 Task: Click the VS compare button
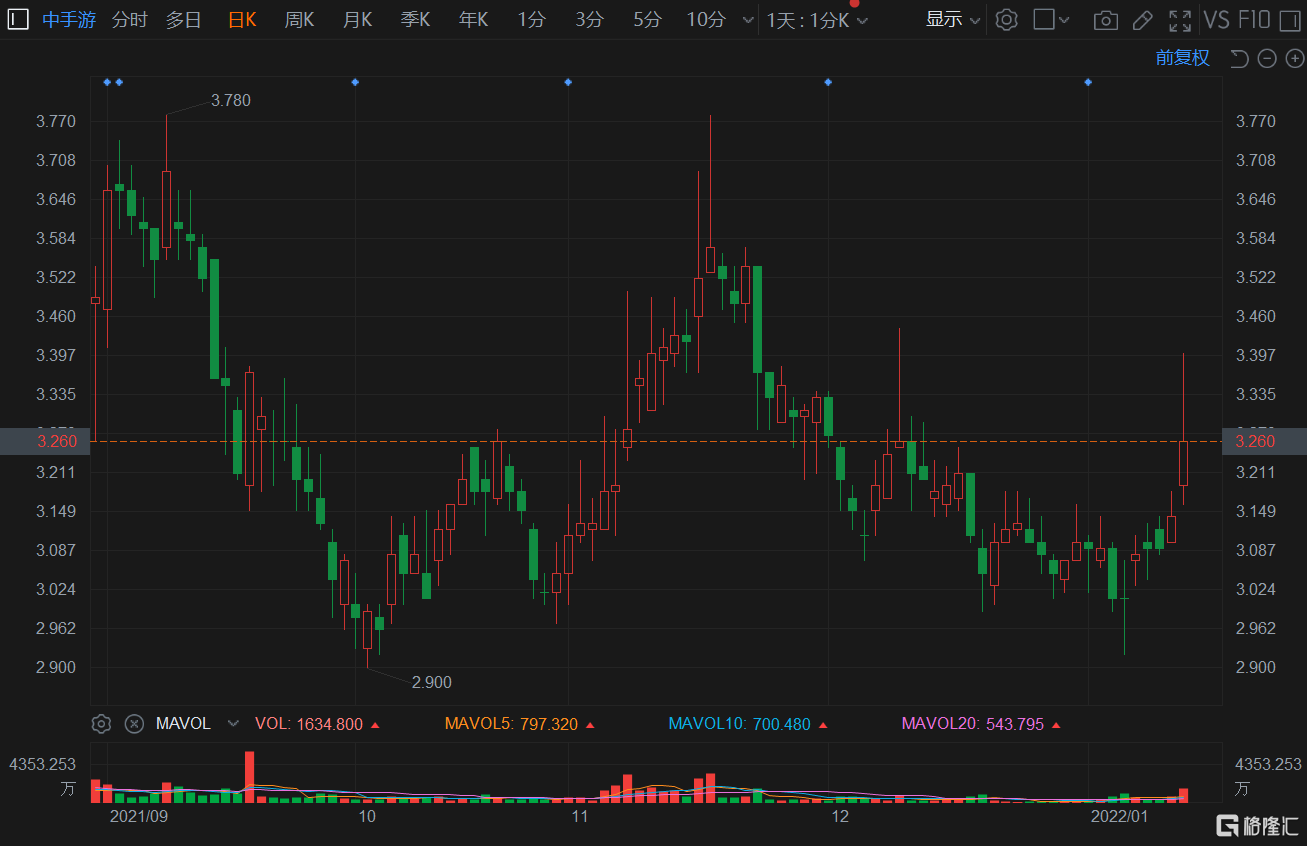(x=1216, y=20)
